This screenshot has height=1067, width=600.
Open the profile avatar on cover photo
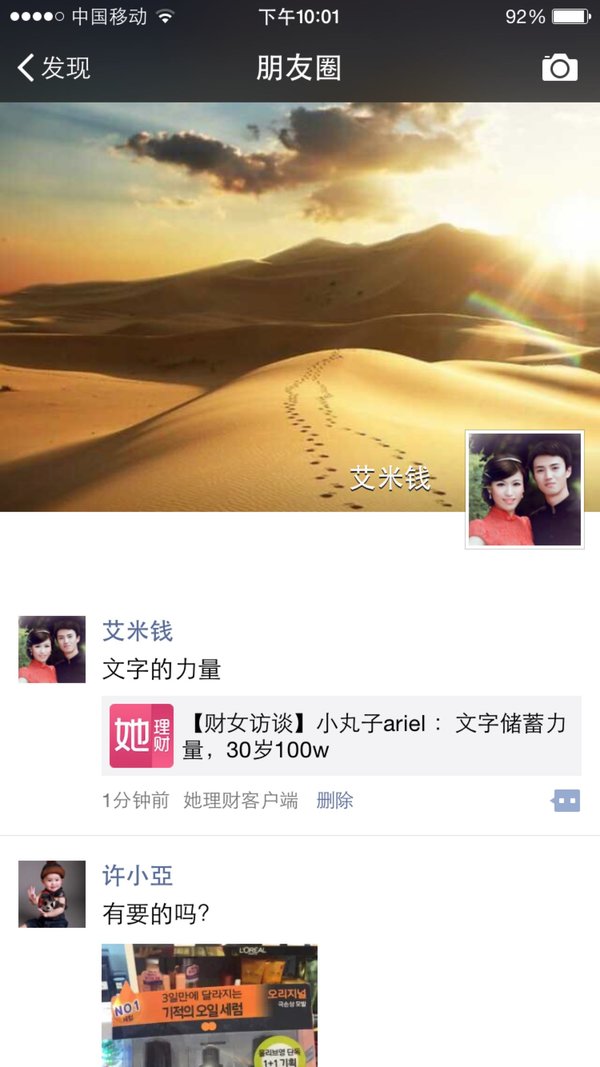click(524, 489)
